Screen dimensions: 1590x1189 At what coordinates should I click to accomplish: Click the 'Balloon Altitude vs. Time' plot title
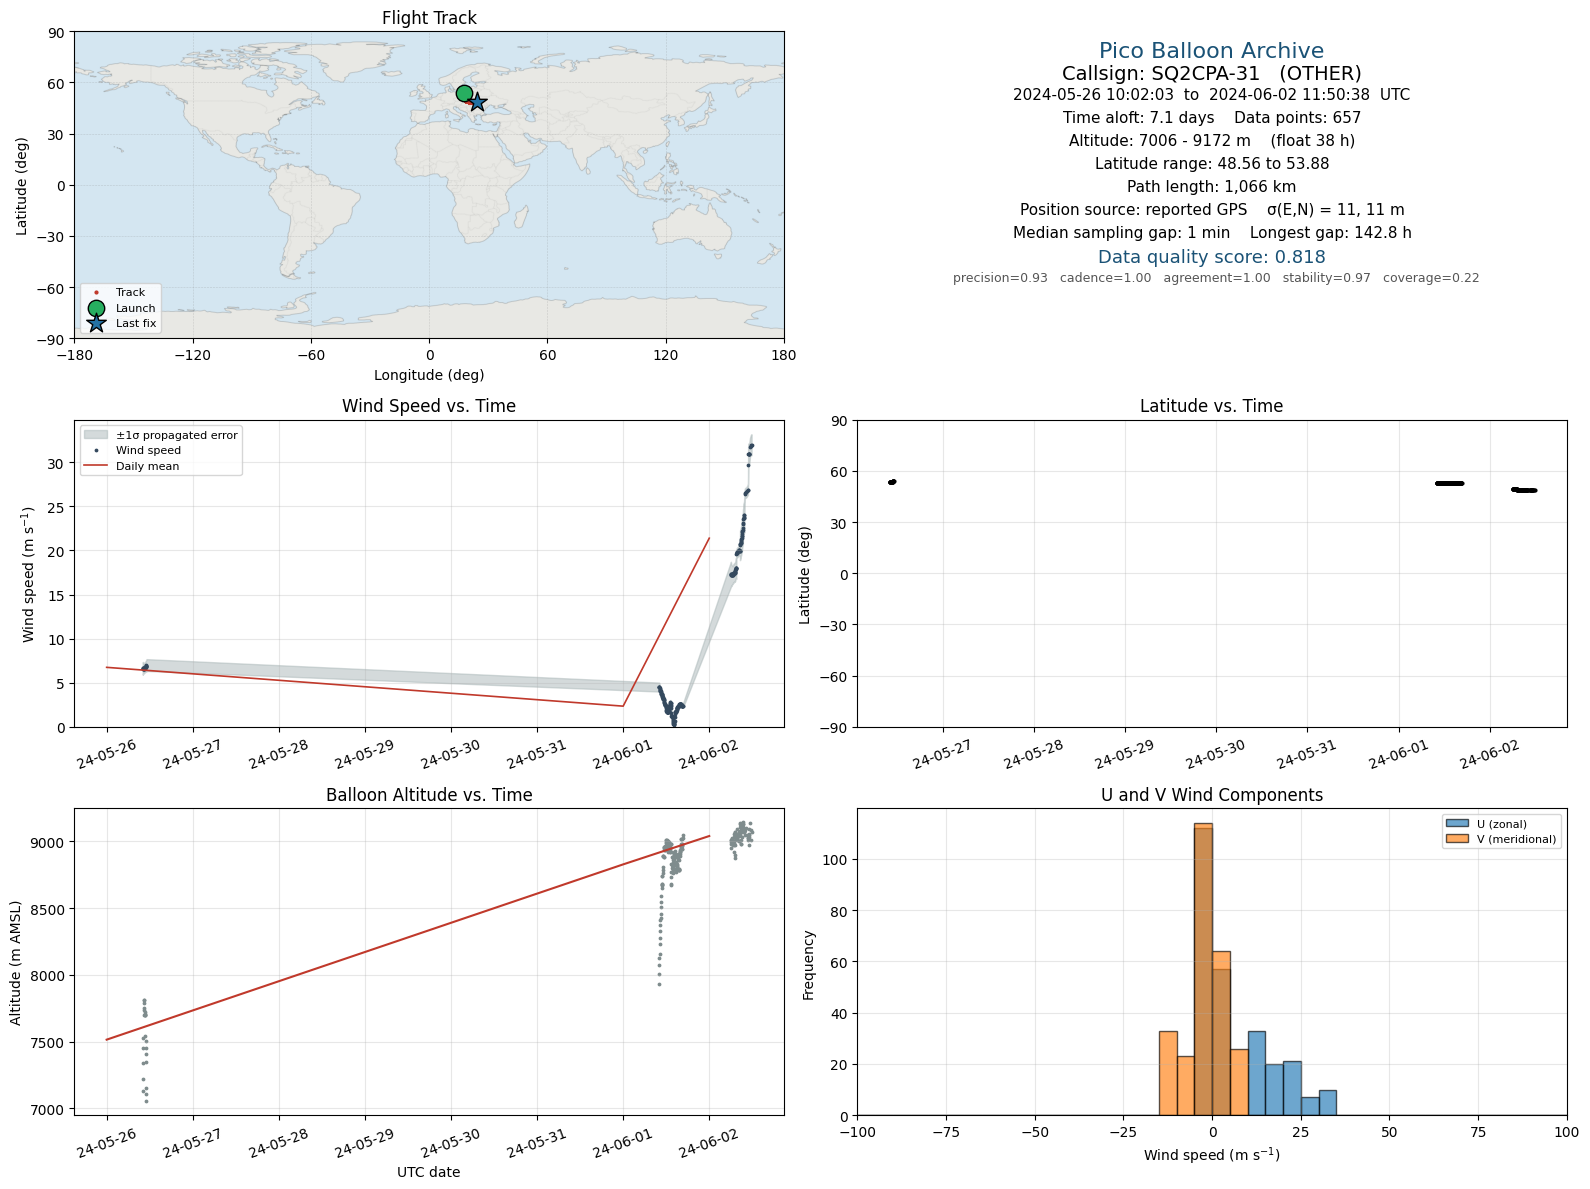tap(429, 795)
